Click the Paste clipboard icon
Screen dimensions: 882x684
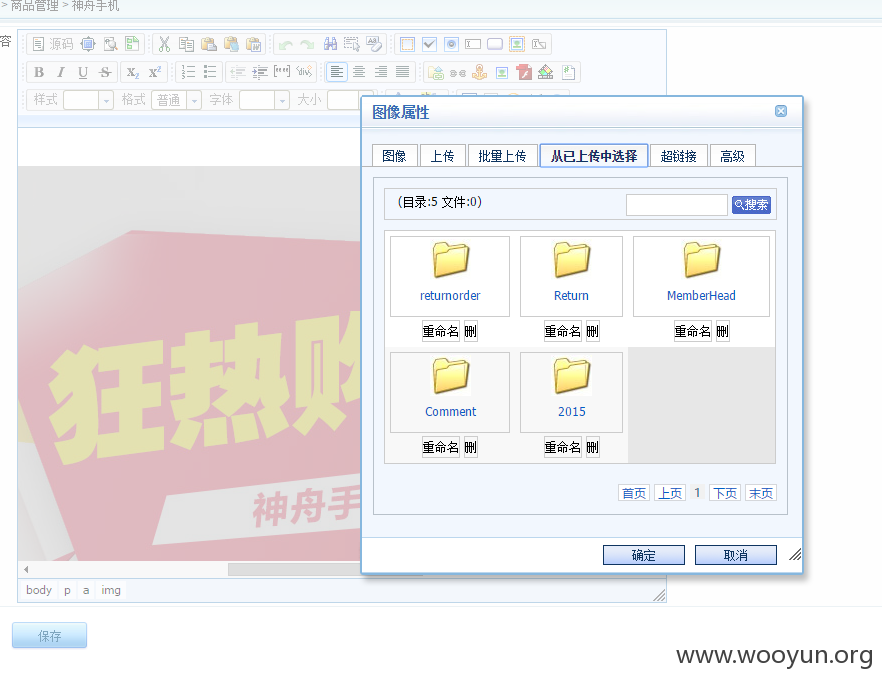tap(209, 44)
